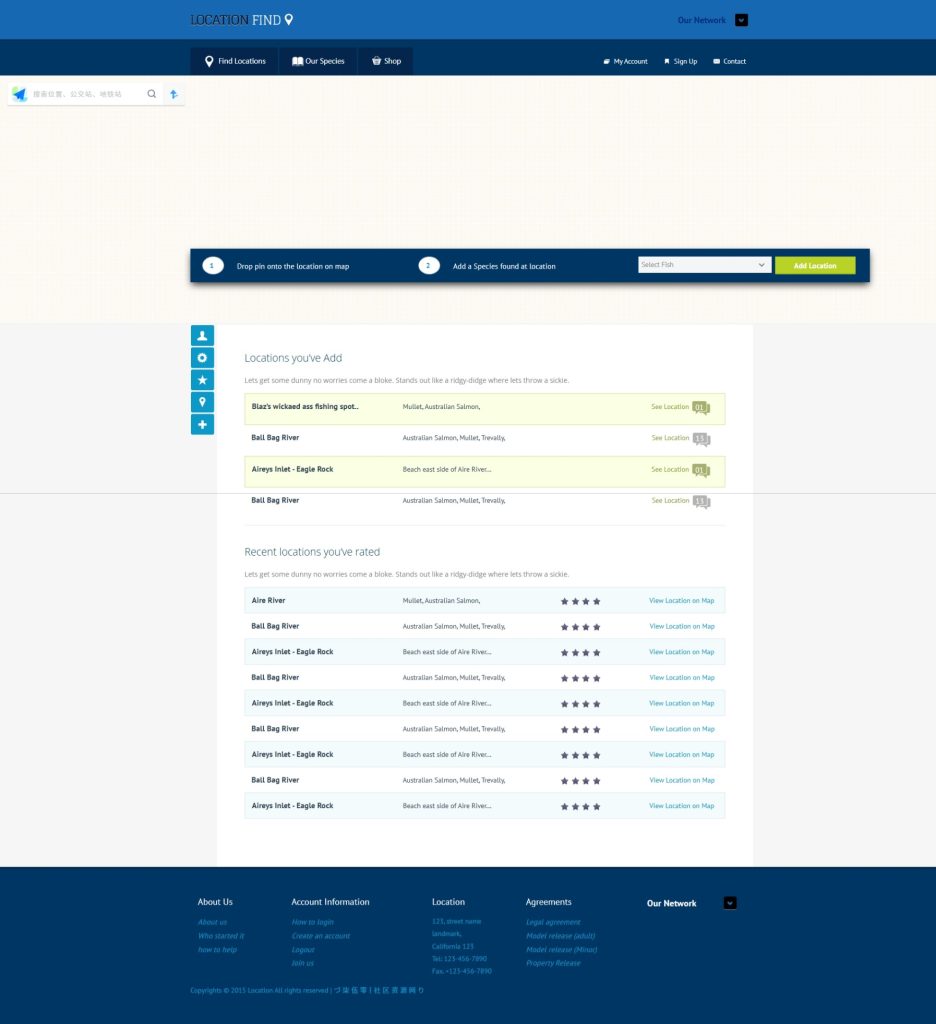The height and width of the screenshot is (1024, 936).
Task: Click the map search magnifier icon
Action: [152, 94]
